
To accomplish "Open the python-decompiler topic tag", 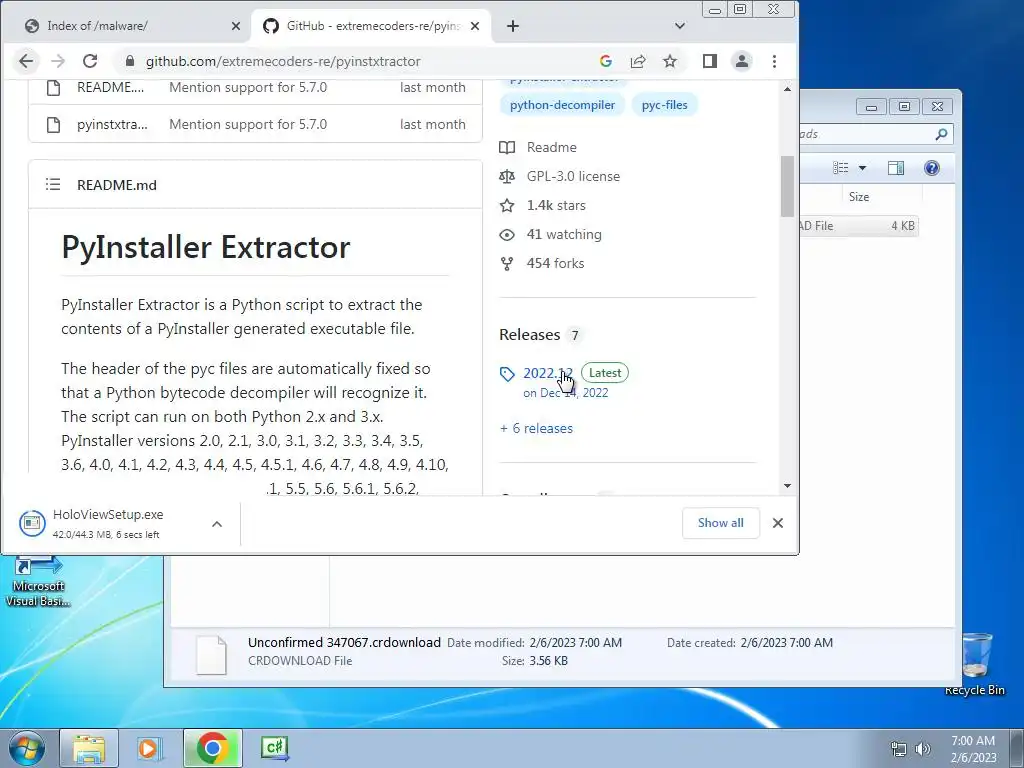I will [562, 105].
